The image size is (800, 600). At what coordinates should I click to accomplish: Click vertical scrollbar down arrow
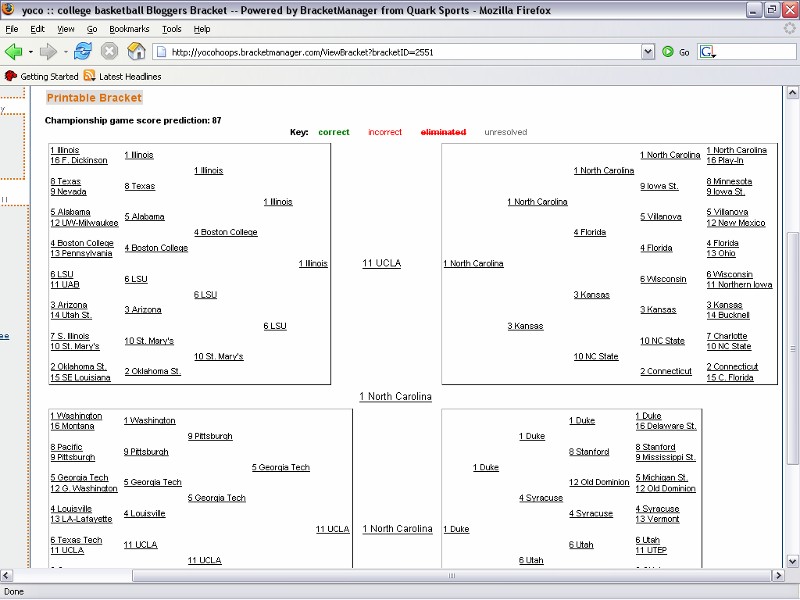click(792, 561)
